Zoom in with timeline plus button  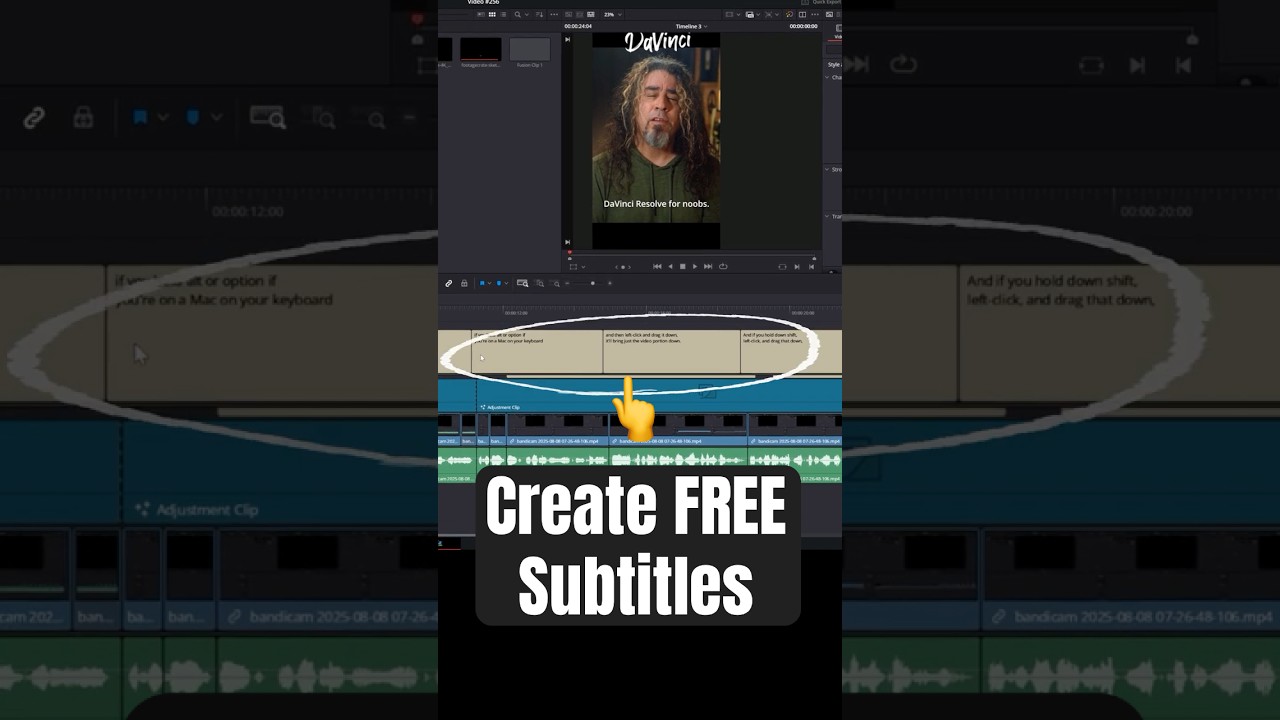pyautogui.click(x=610, y=283)
